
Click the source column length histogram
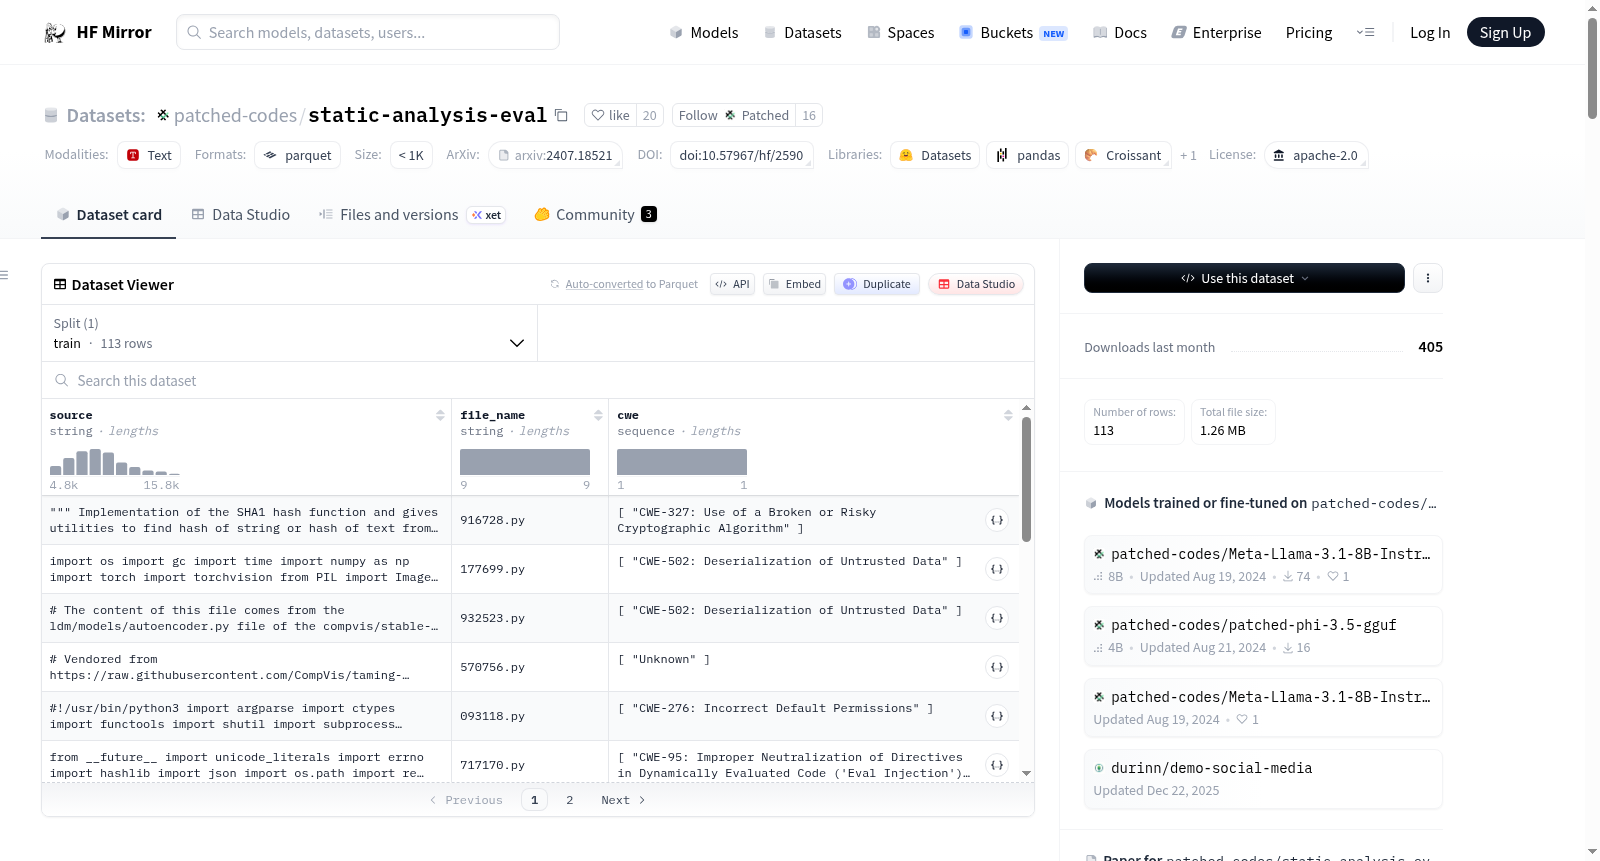click(x=115, y=461)
